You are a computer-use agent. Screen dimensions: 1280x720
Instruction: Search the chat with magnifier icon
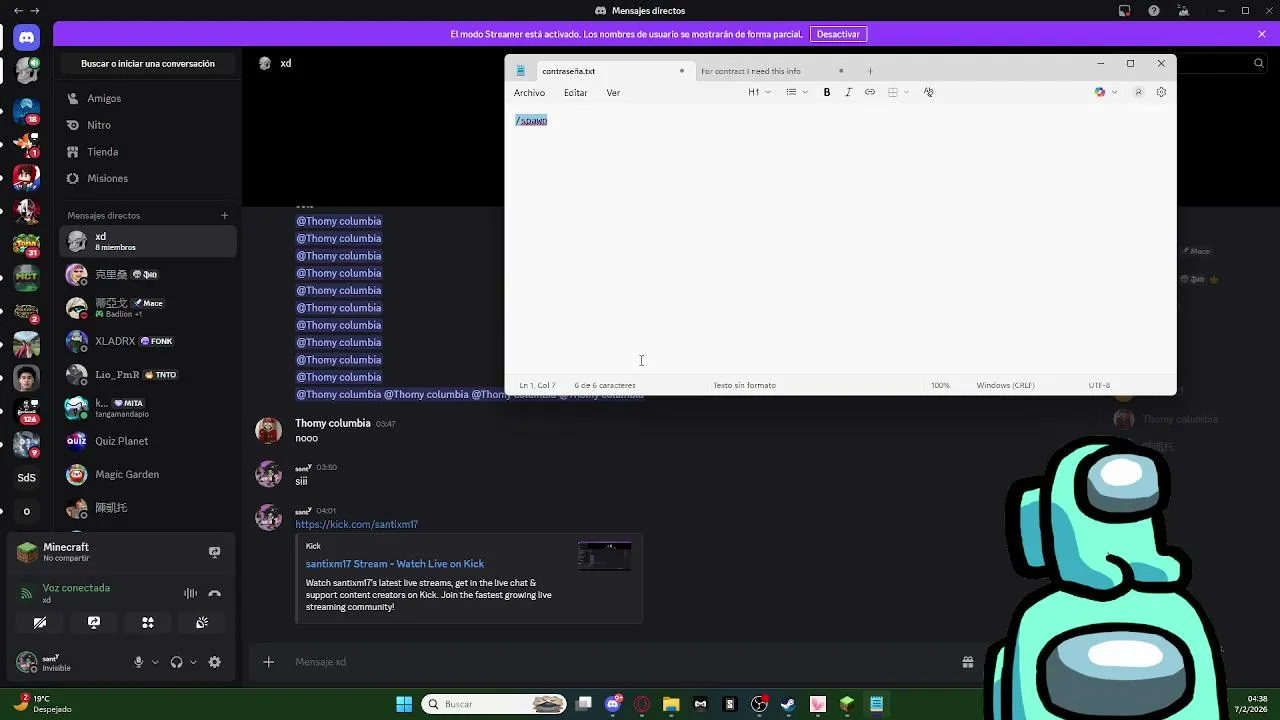pos(1259,63)
